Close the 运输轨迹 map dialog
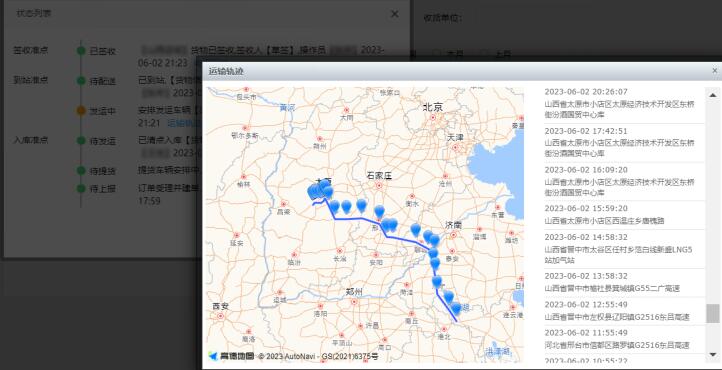This screenshot has height=370, width=722. click(715, 71)
